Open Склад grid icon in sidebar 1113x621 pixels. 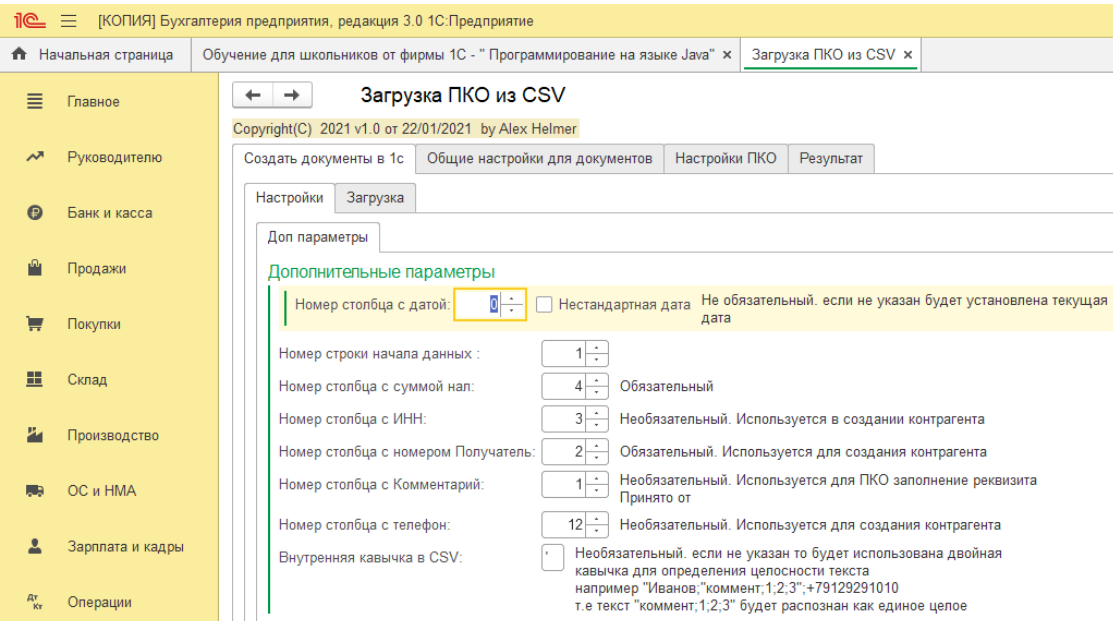click(35, 379)
